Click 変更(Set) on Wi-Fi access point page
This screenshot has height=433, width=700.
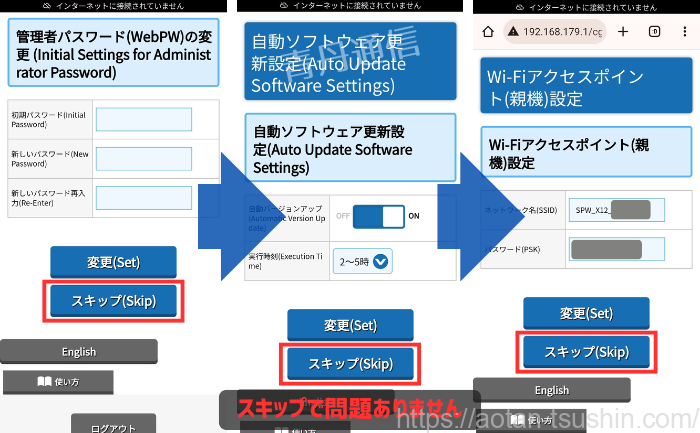(585, 313)
